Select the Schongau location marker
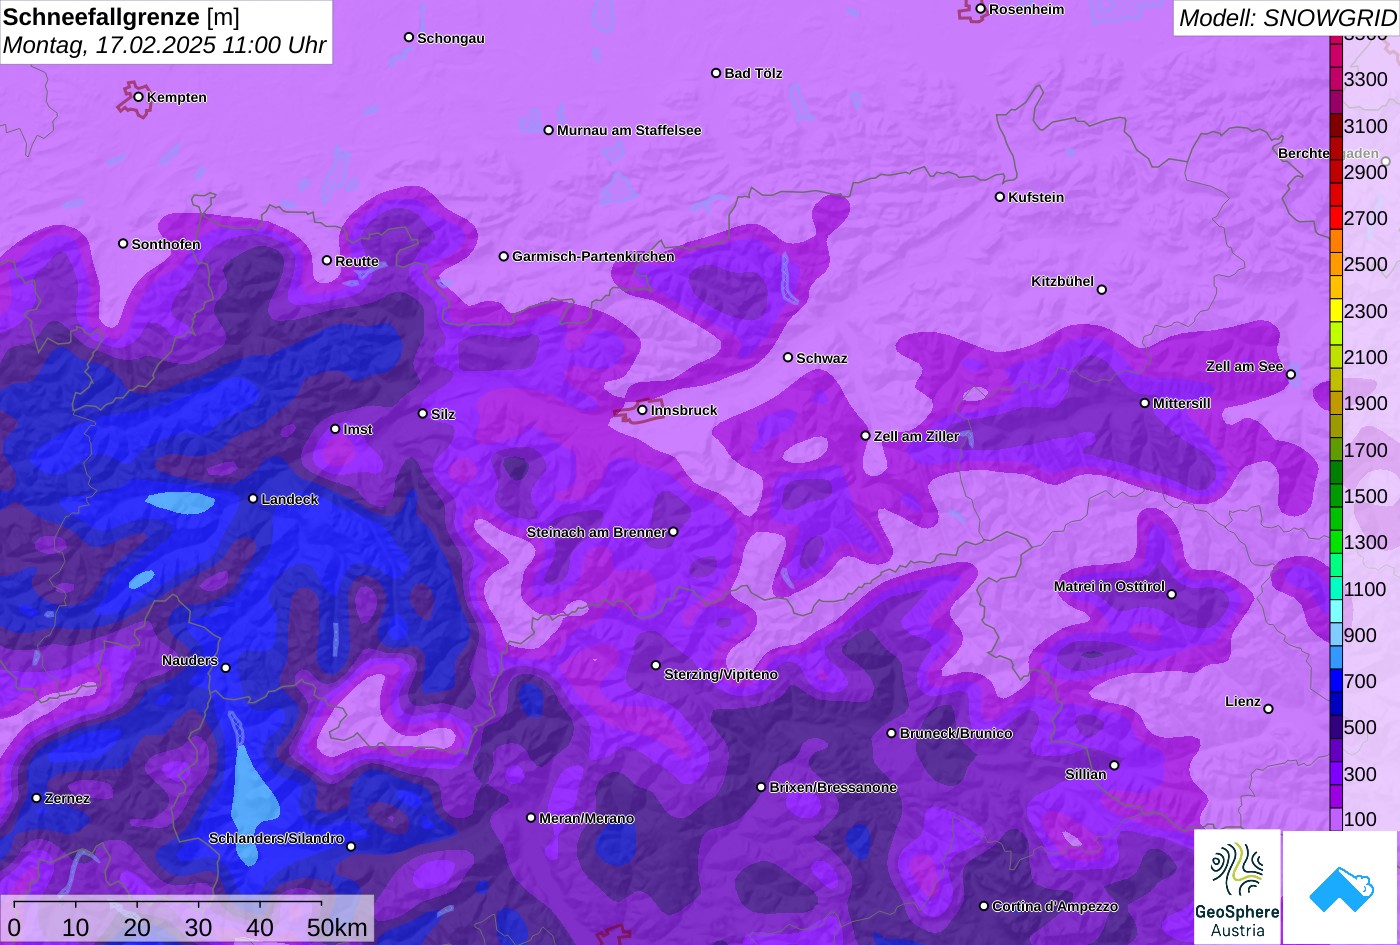1400x945 pixels. [x=408, y=37]
